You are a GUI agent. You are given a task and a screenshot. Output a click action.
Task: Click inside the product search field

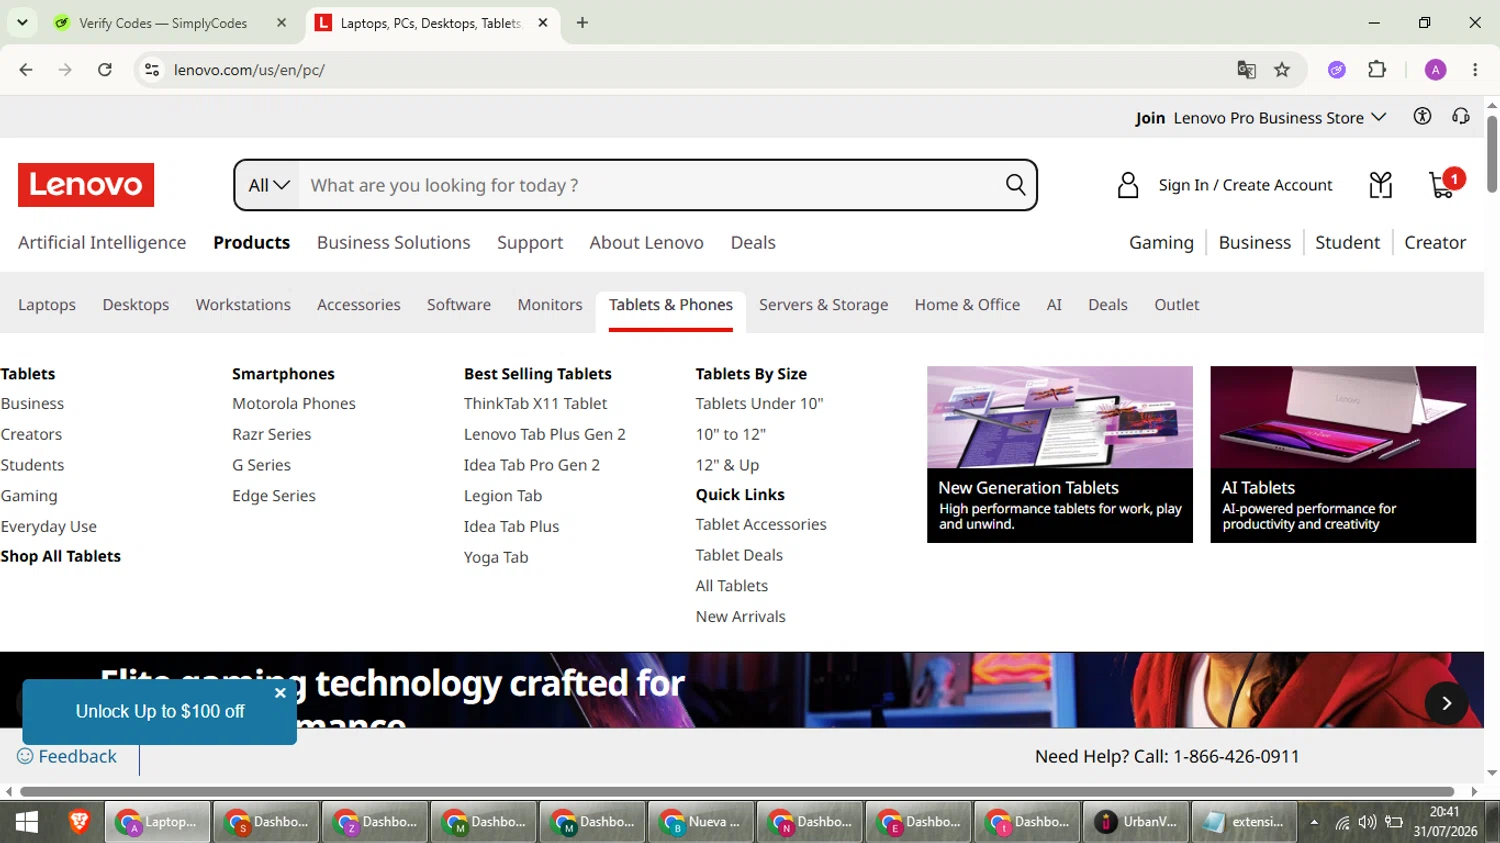point(650,185)
